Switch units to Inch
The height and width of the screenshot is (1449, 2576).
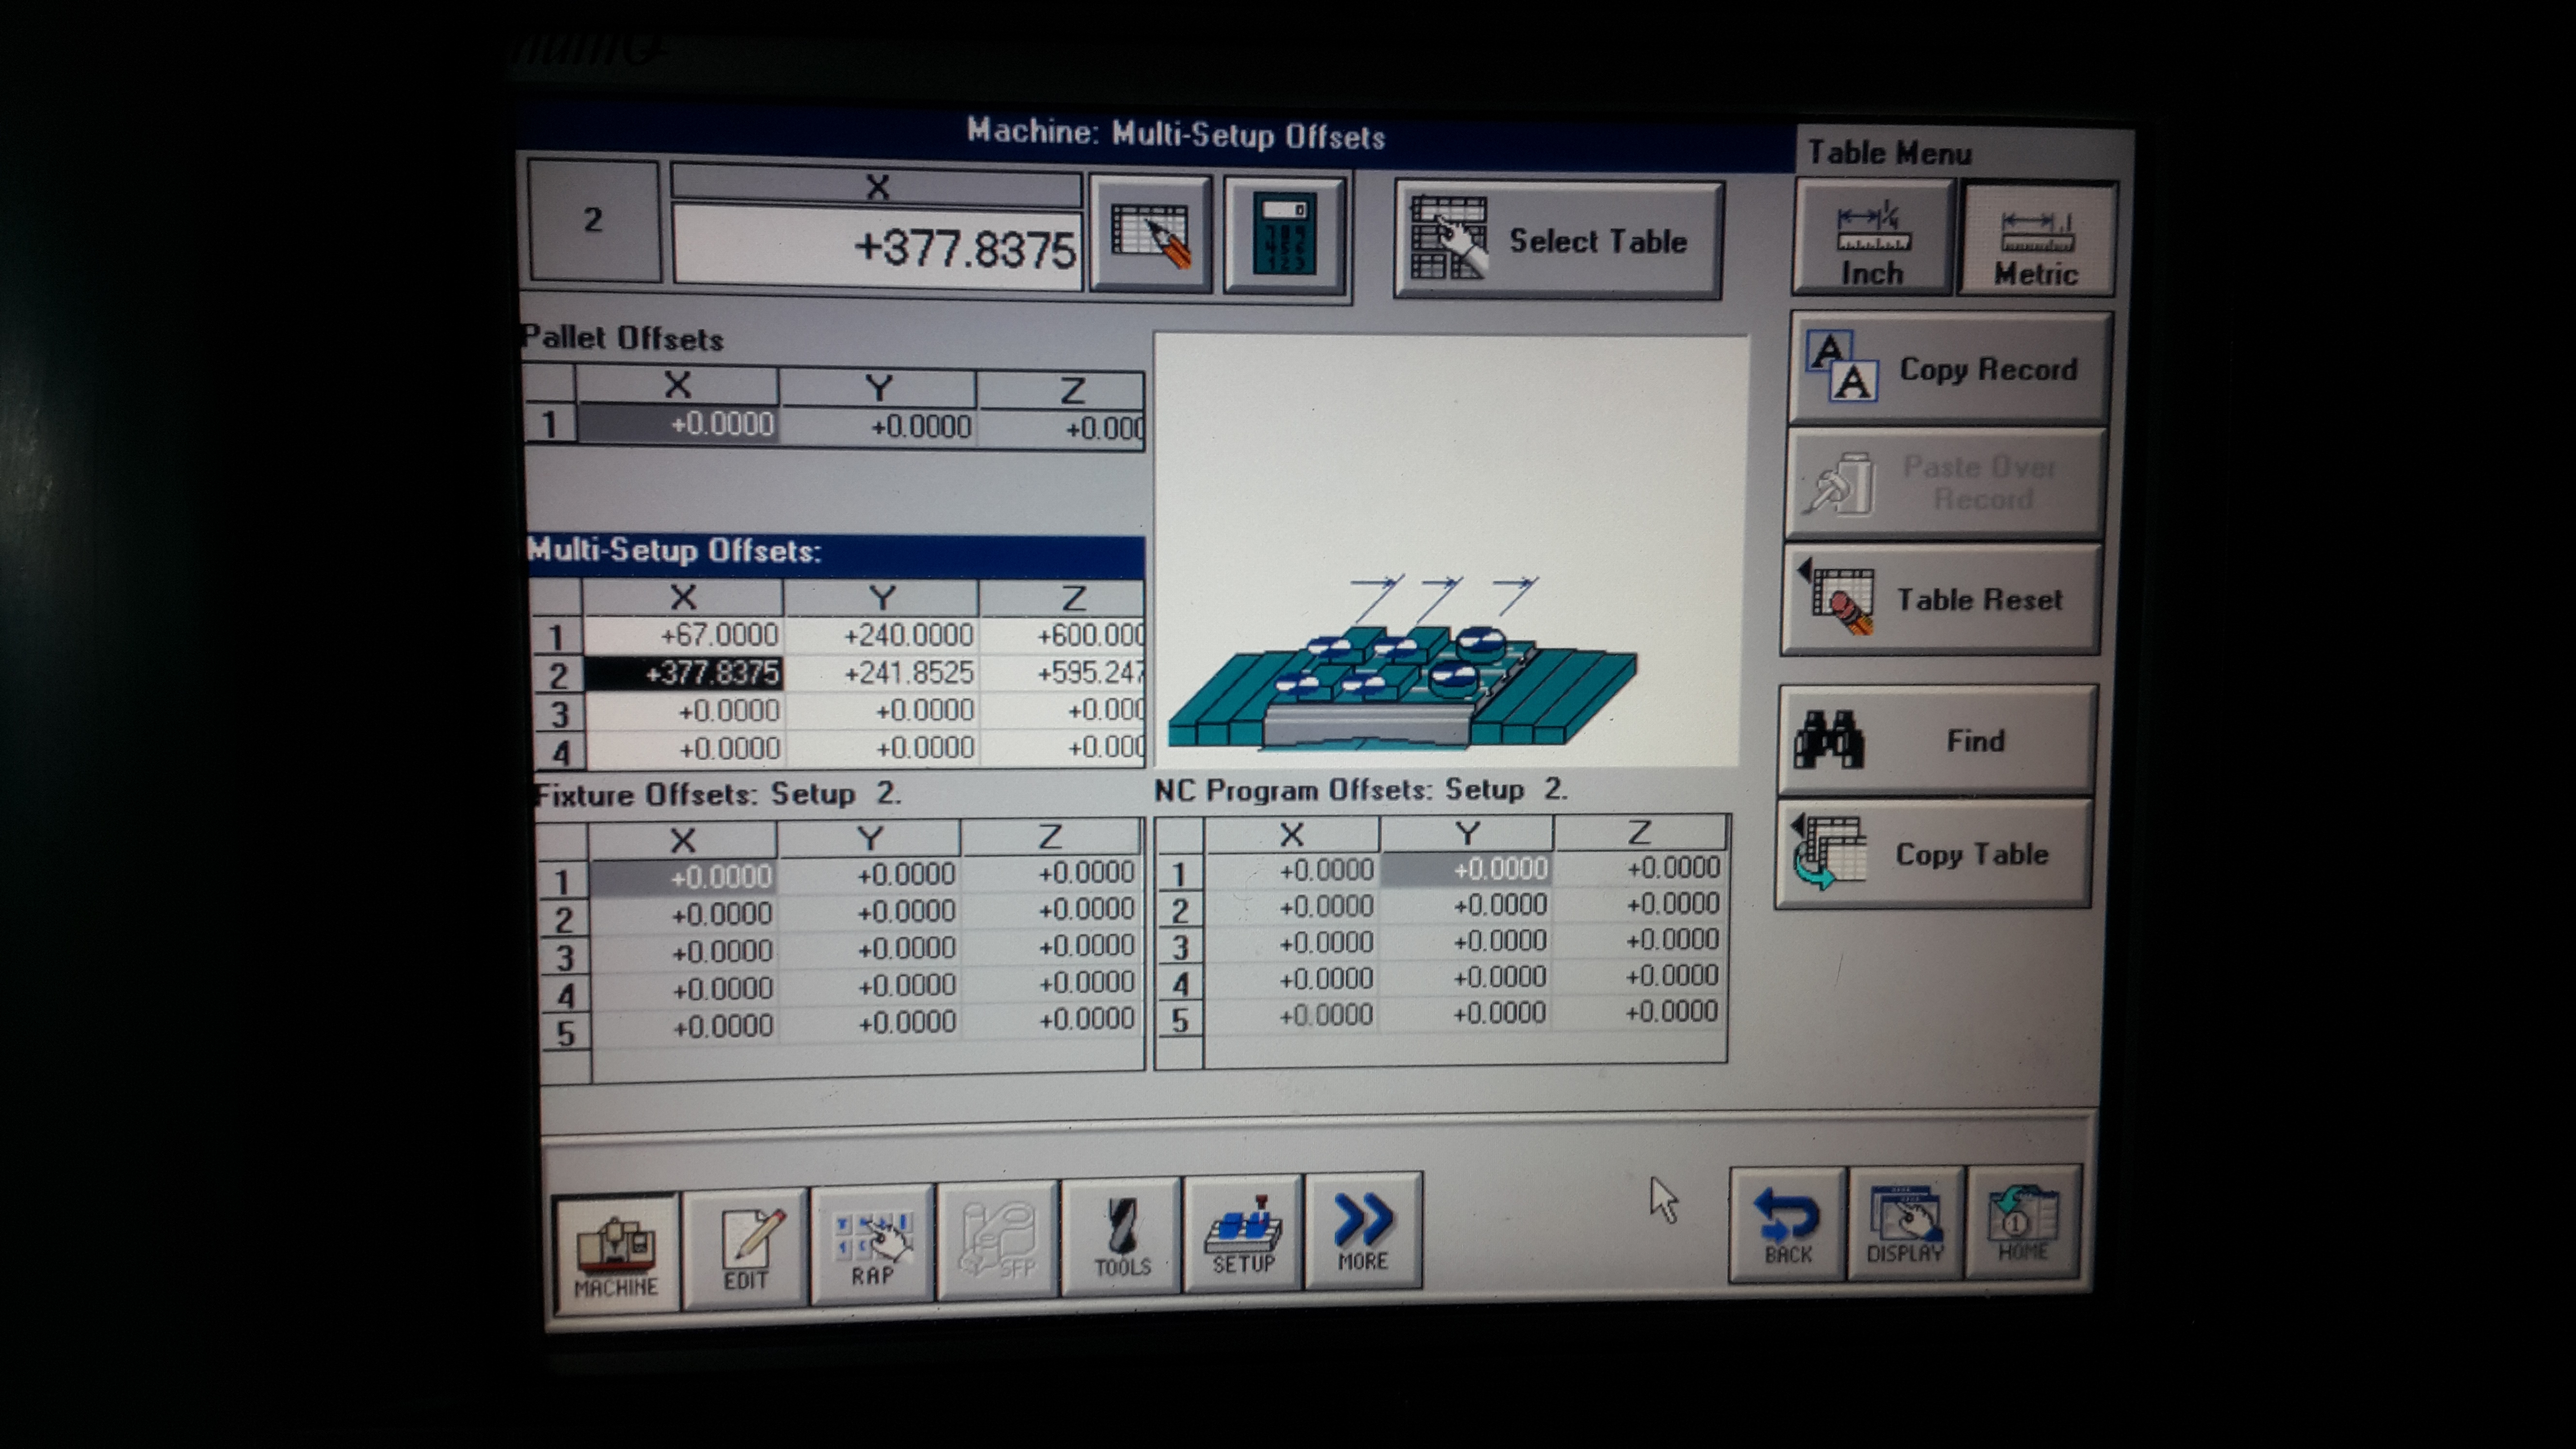tap(1873, 238)
